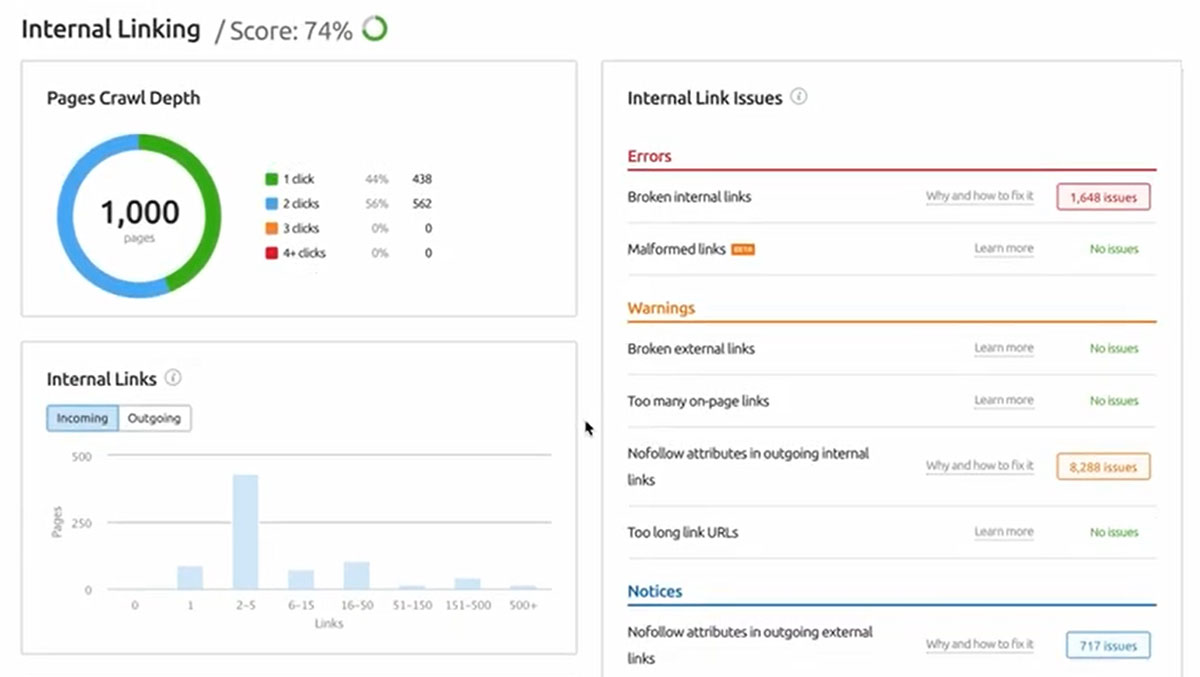Click the Internal Link Issues info icon
The height and width of the screenshot is (677, 1200).
(799, 97)
